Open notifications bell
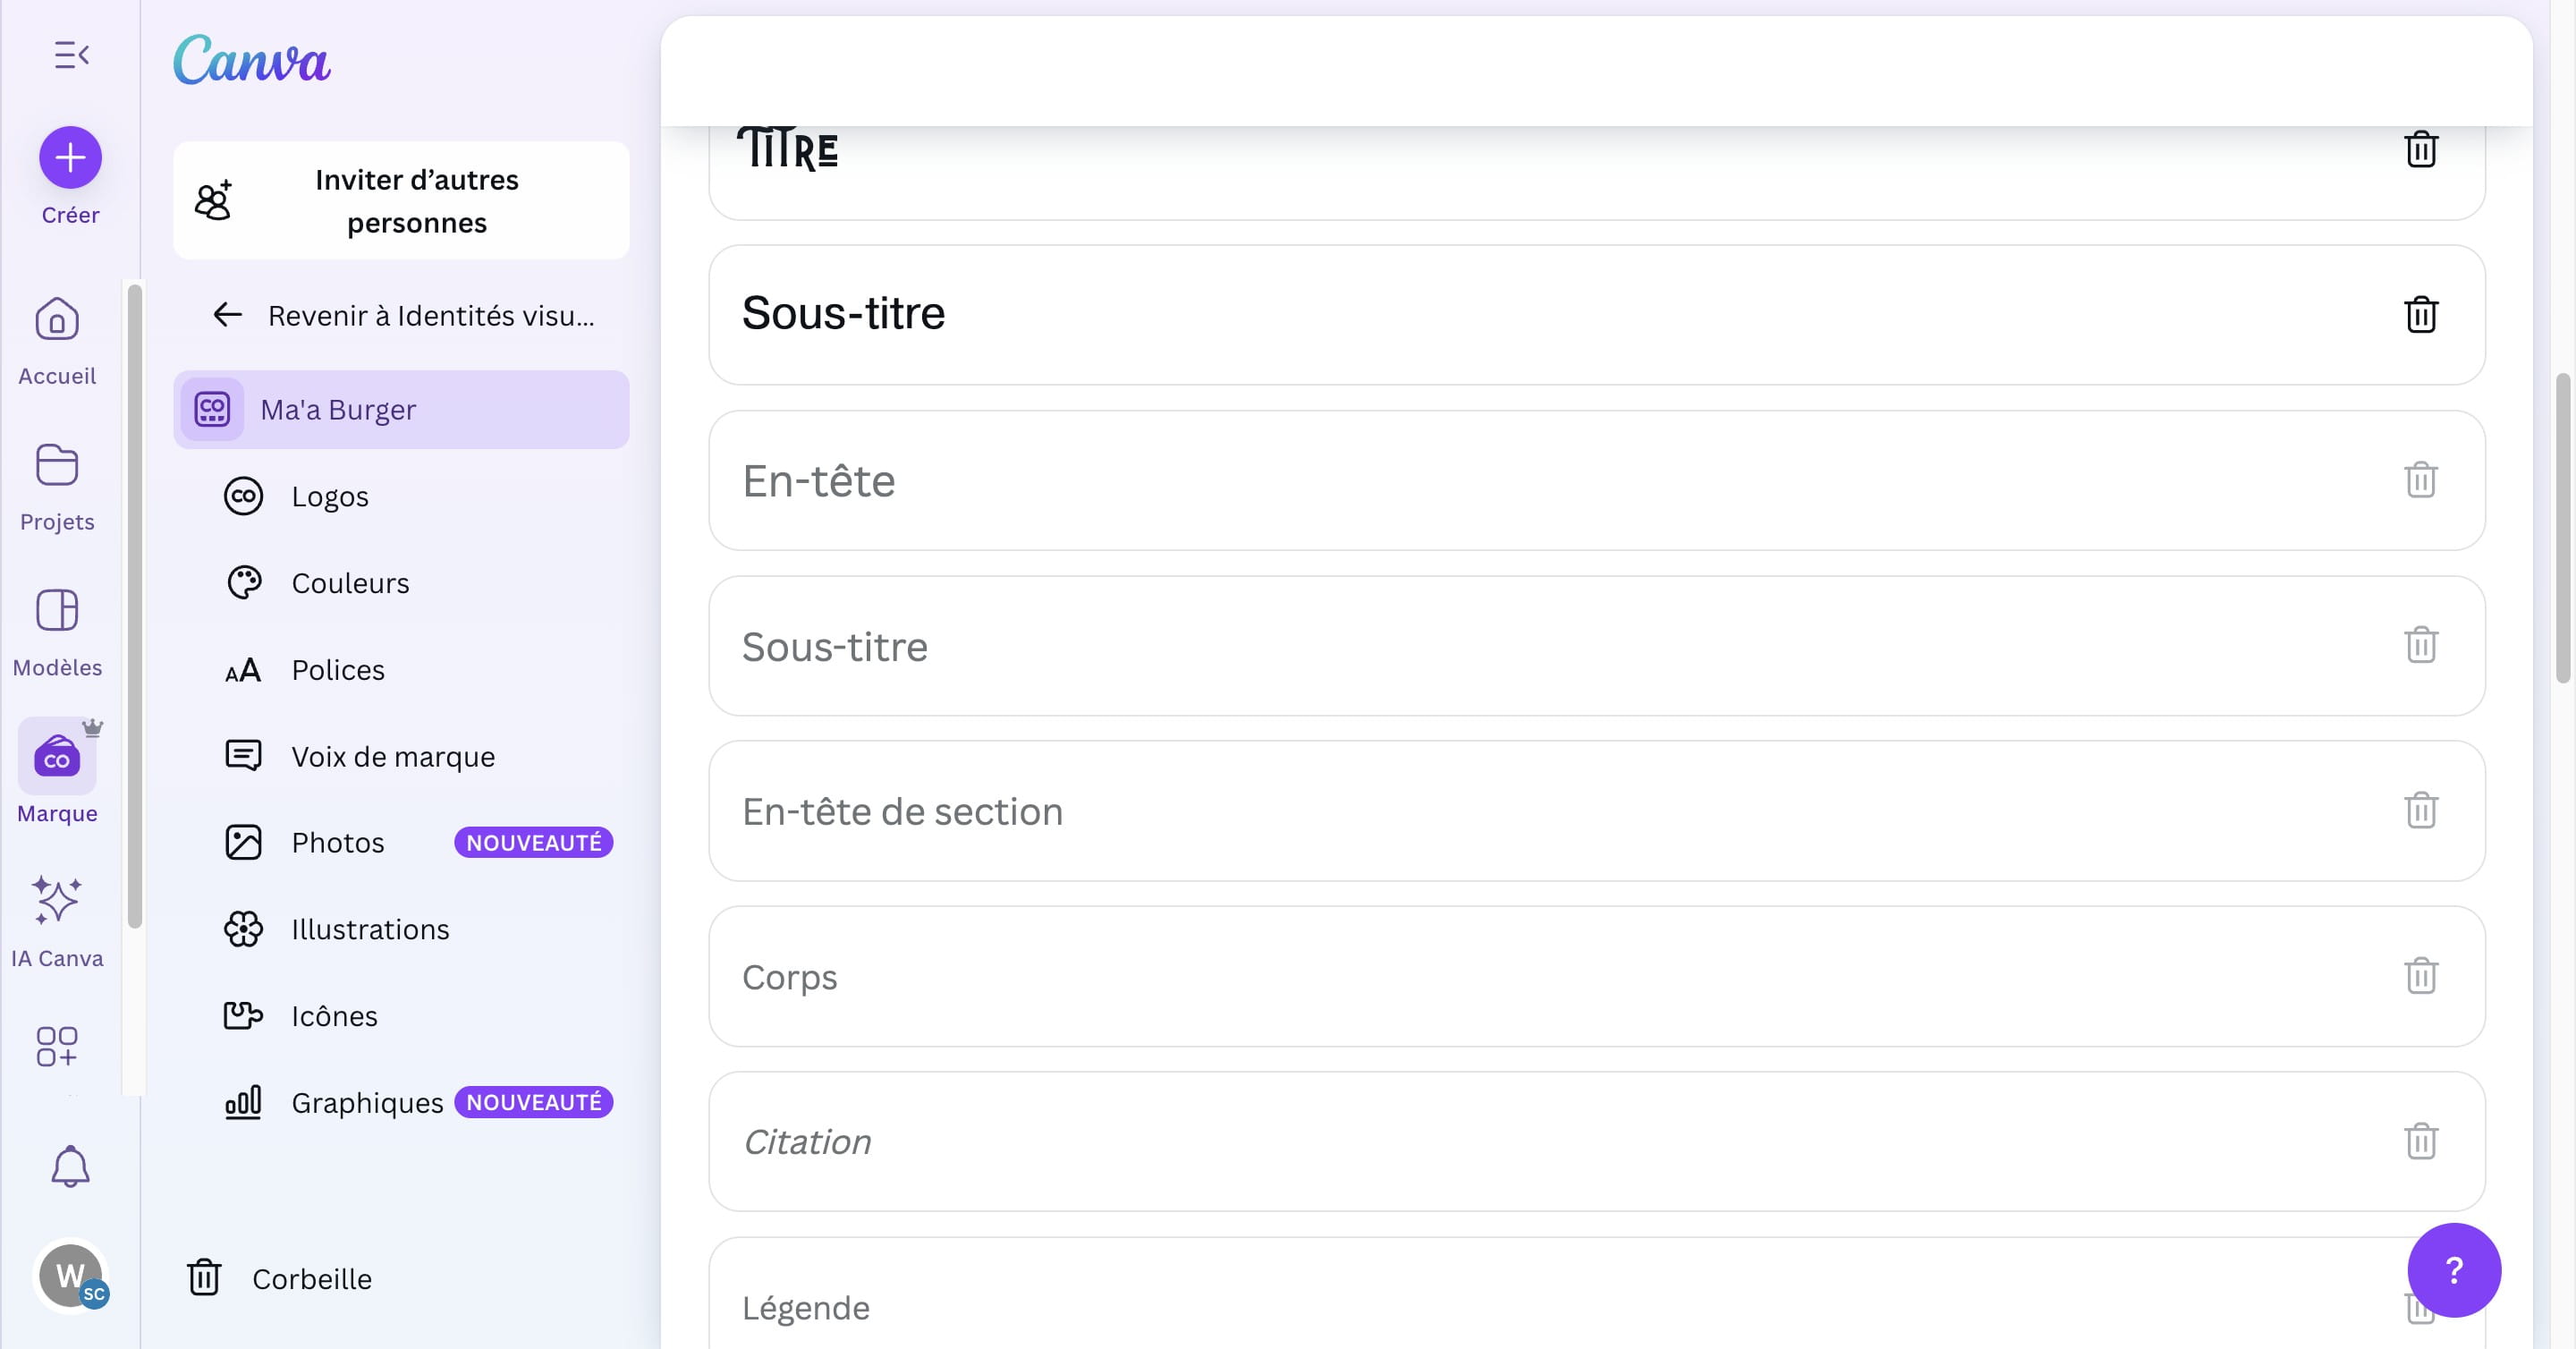Image resolution: width=2576 pixels, height=1349 pixels. [x=70, y=1166]
